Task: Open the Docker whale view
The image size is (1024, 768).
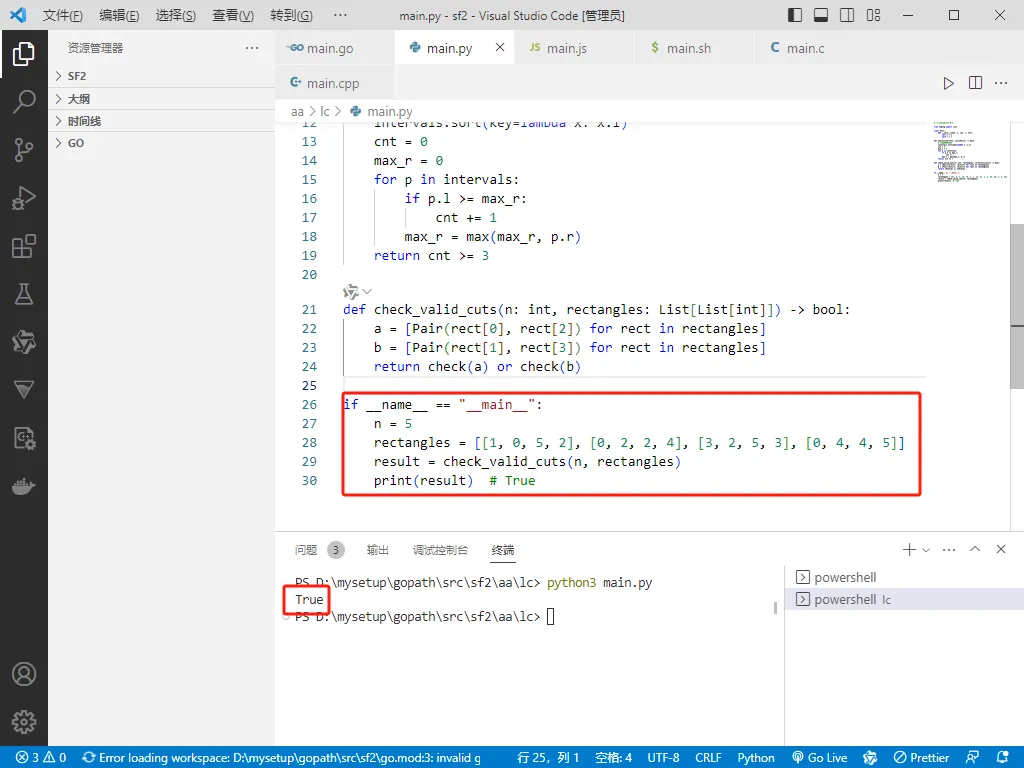Action: 24,486
